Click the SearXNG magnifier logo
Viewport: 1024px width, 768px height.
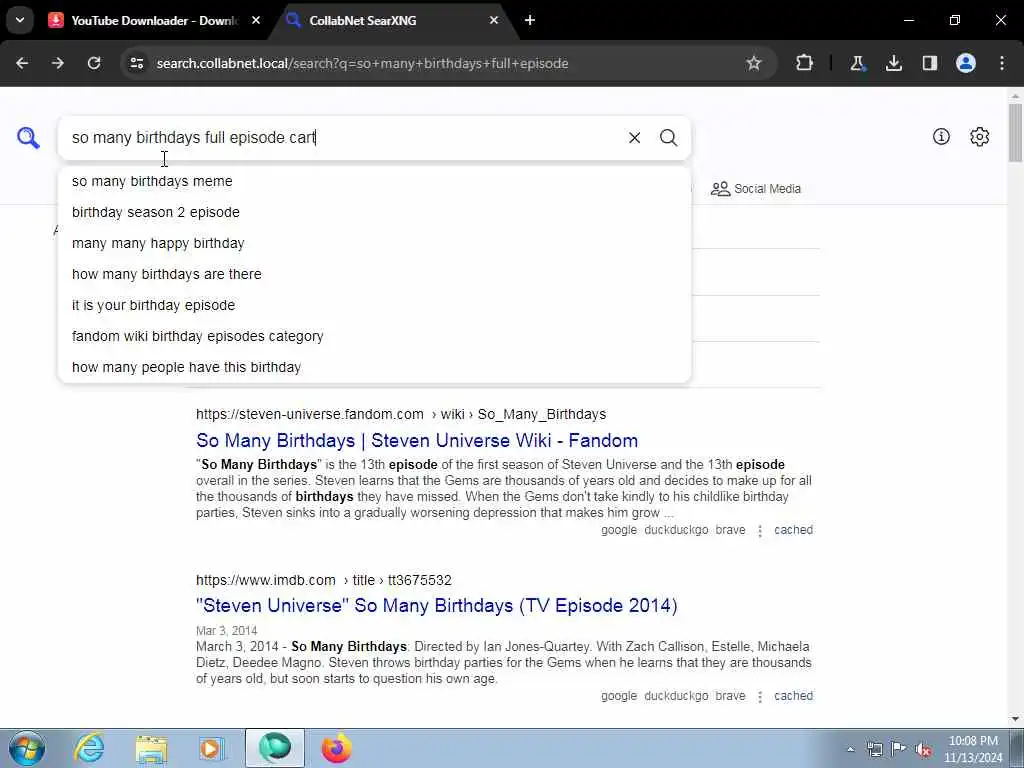pos(28,138)
